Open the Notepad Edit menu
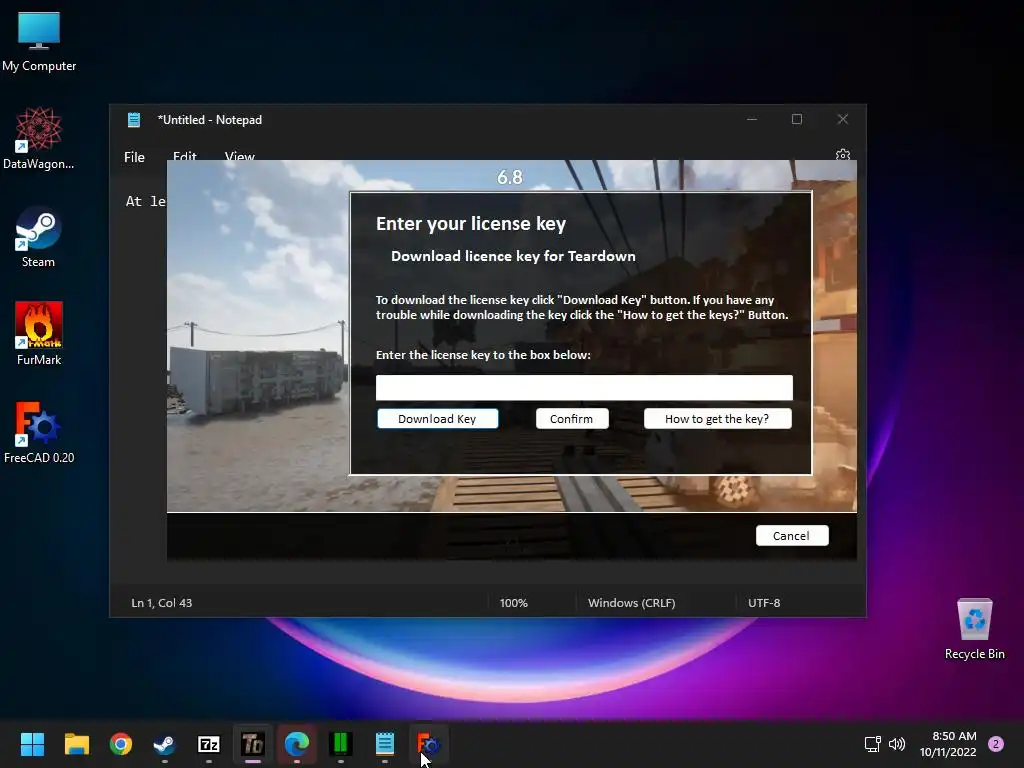This screenshot has width=1024, height=768. 185,157
